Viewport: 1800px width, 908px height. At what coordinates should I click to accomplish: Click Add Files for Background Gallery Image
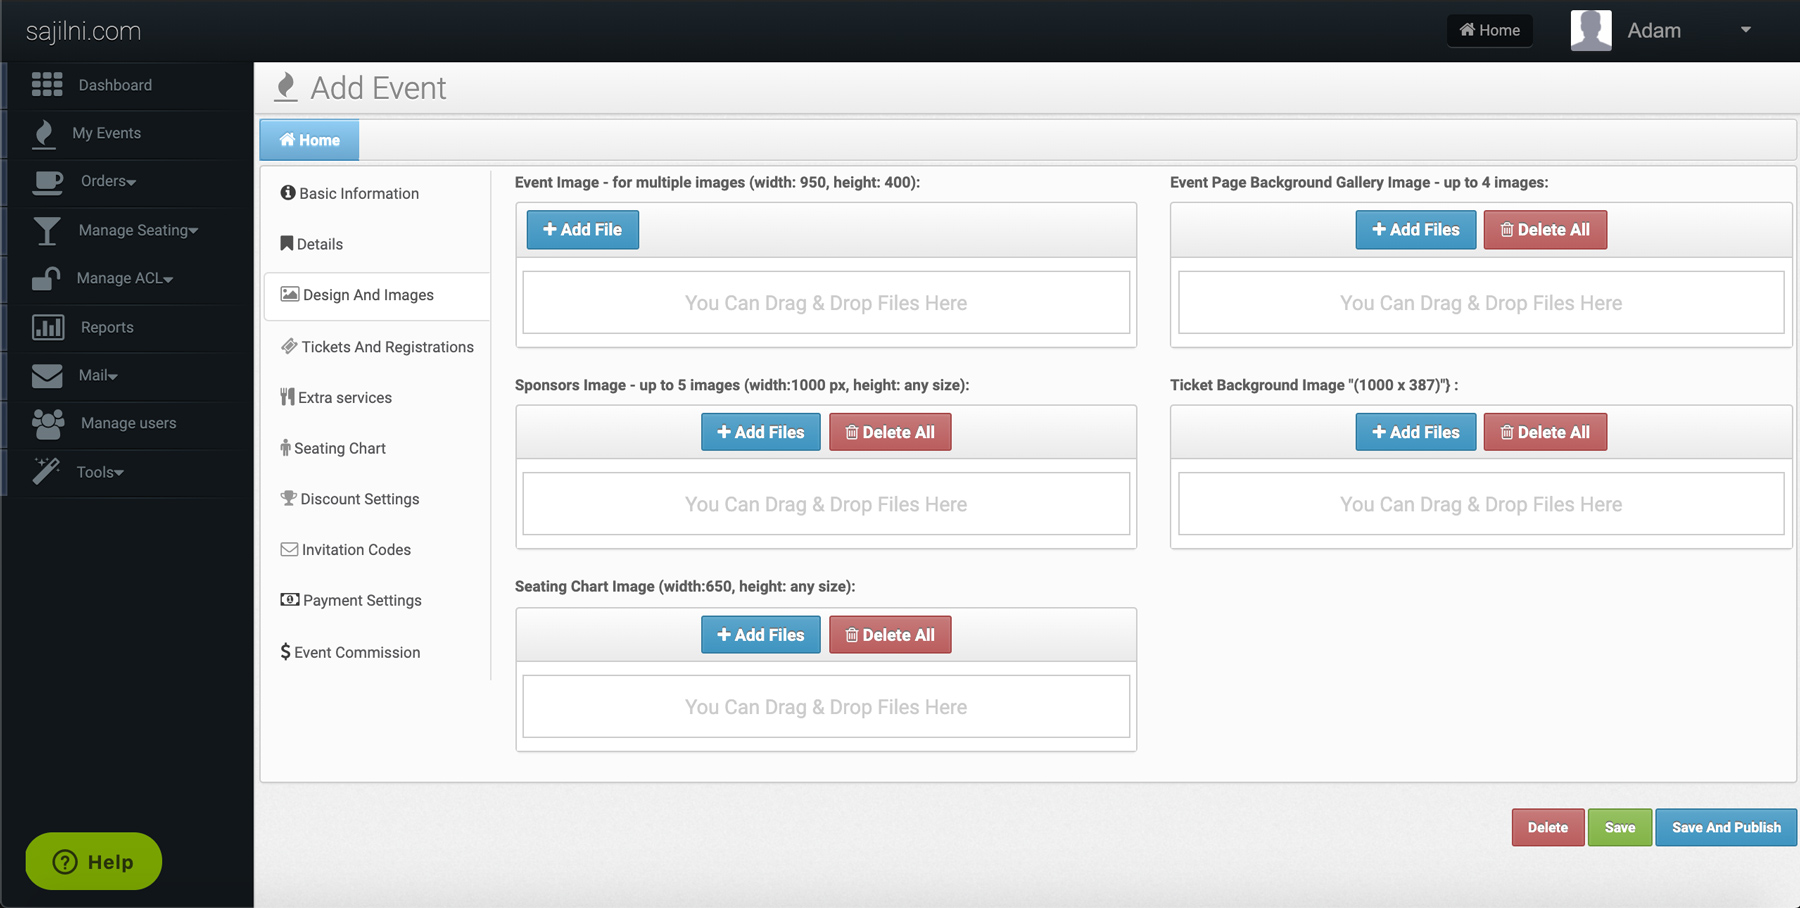click(1415, 229)
